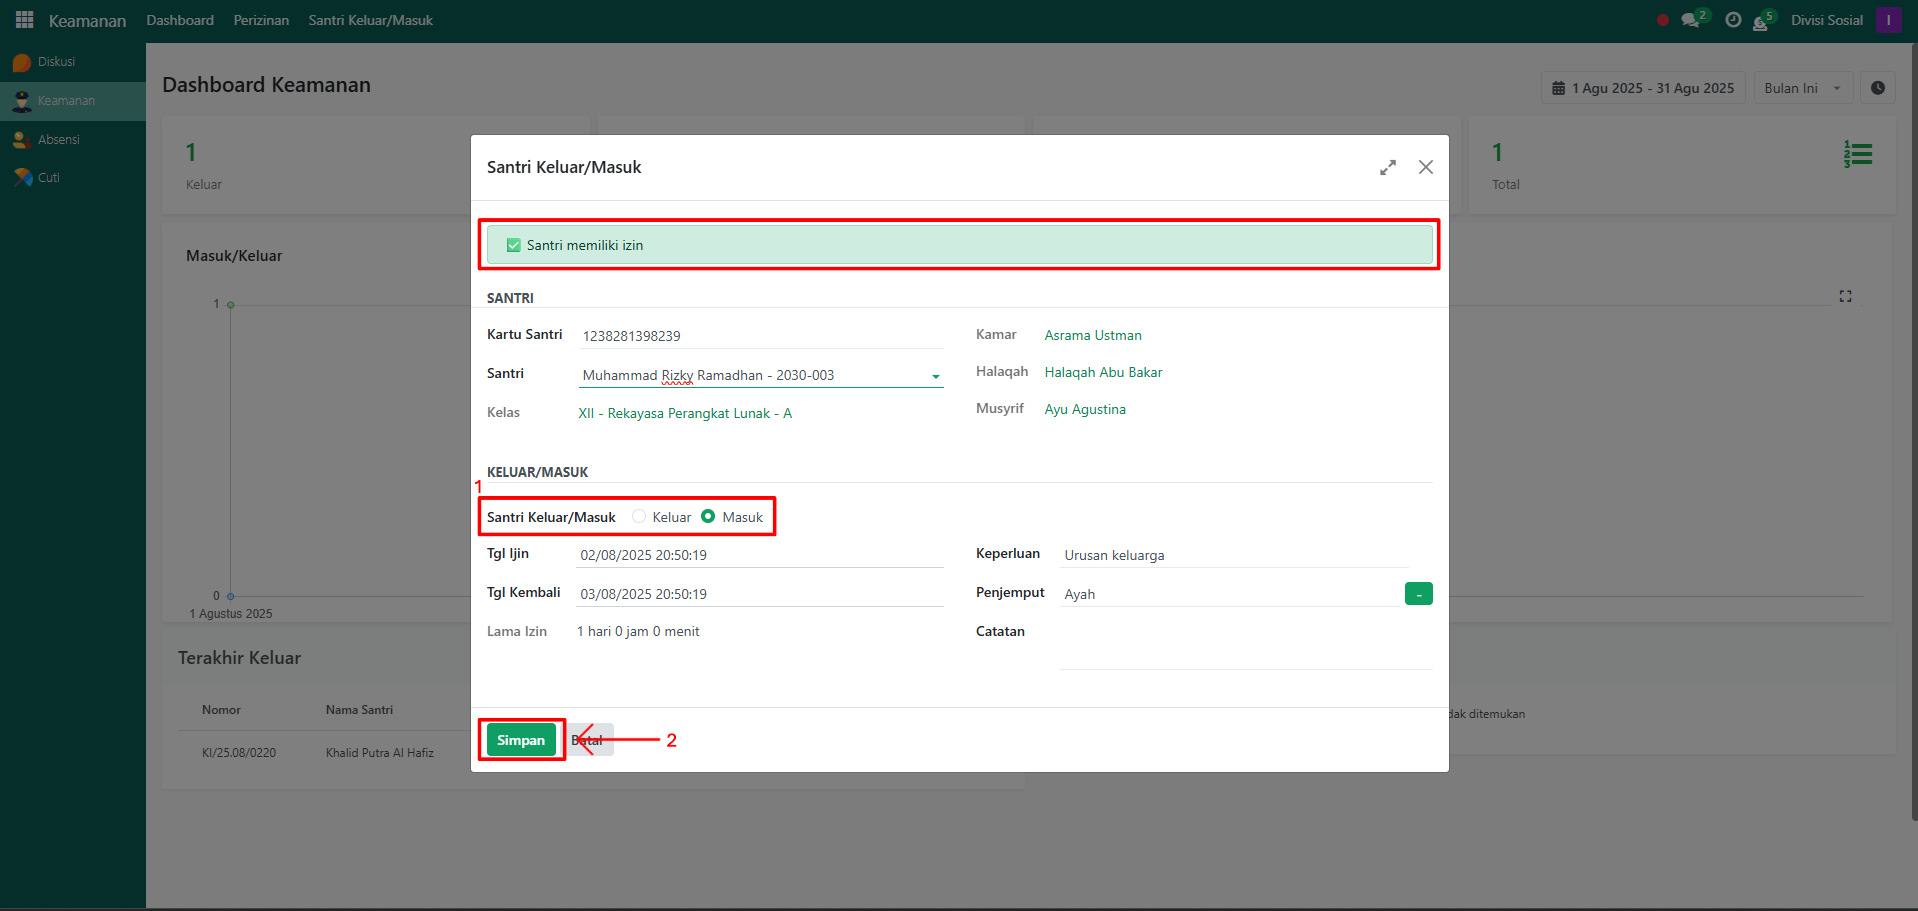Screen dimensions: 1918x911
Task: Click the conversations chat bubble icon
Action: [x=1690, y=20]
